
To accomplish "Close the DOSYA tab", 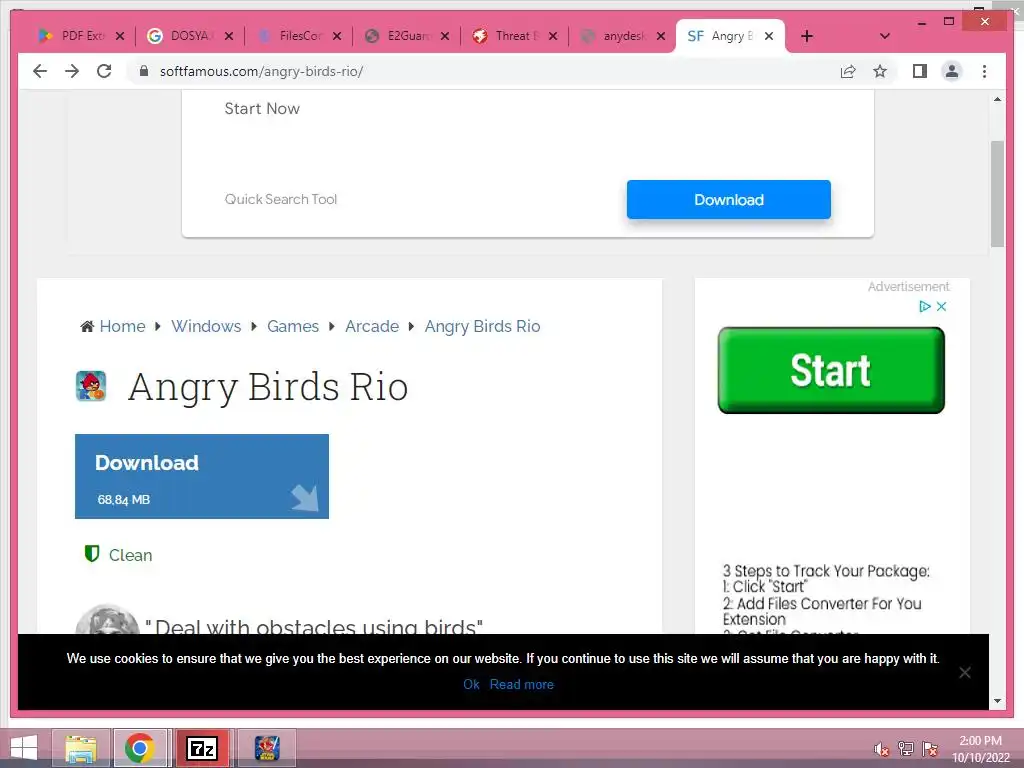I will point(229,36).
